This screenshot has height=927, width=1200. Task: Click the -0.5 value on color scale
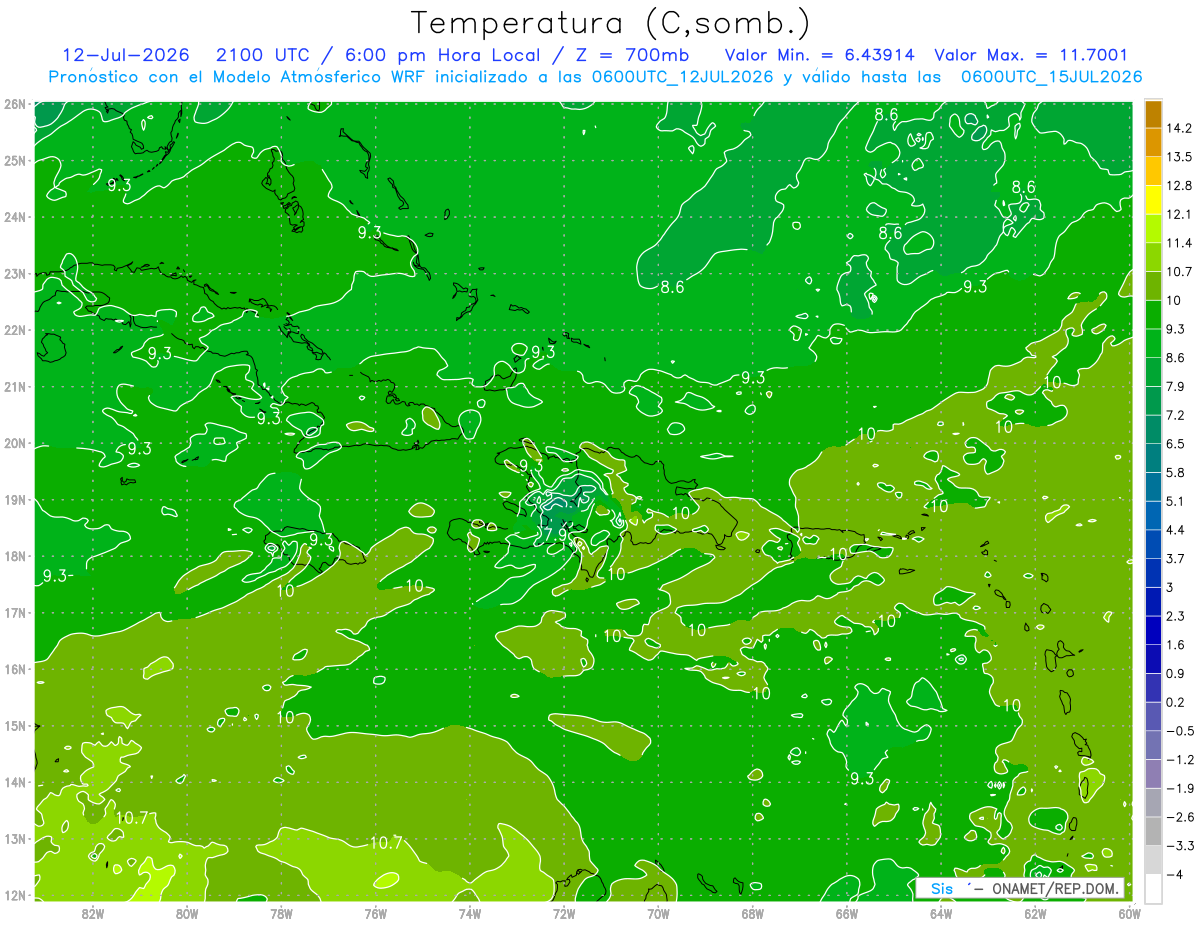click(1180, 731)
